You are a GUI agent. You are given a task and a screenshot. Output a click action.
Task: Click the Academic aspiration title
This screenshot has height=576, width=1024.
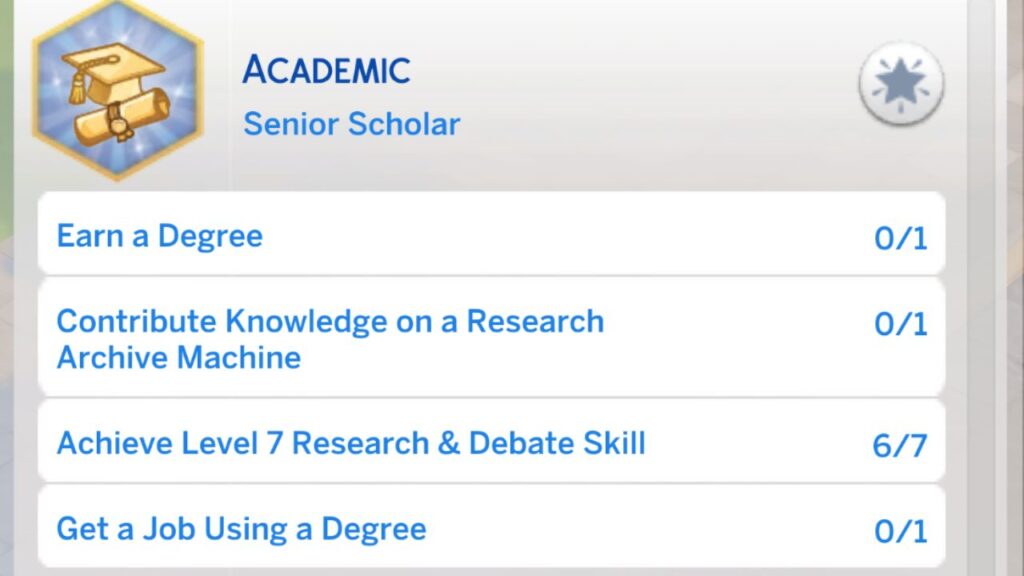[327, 68]
